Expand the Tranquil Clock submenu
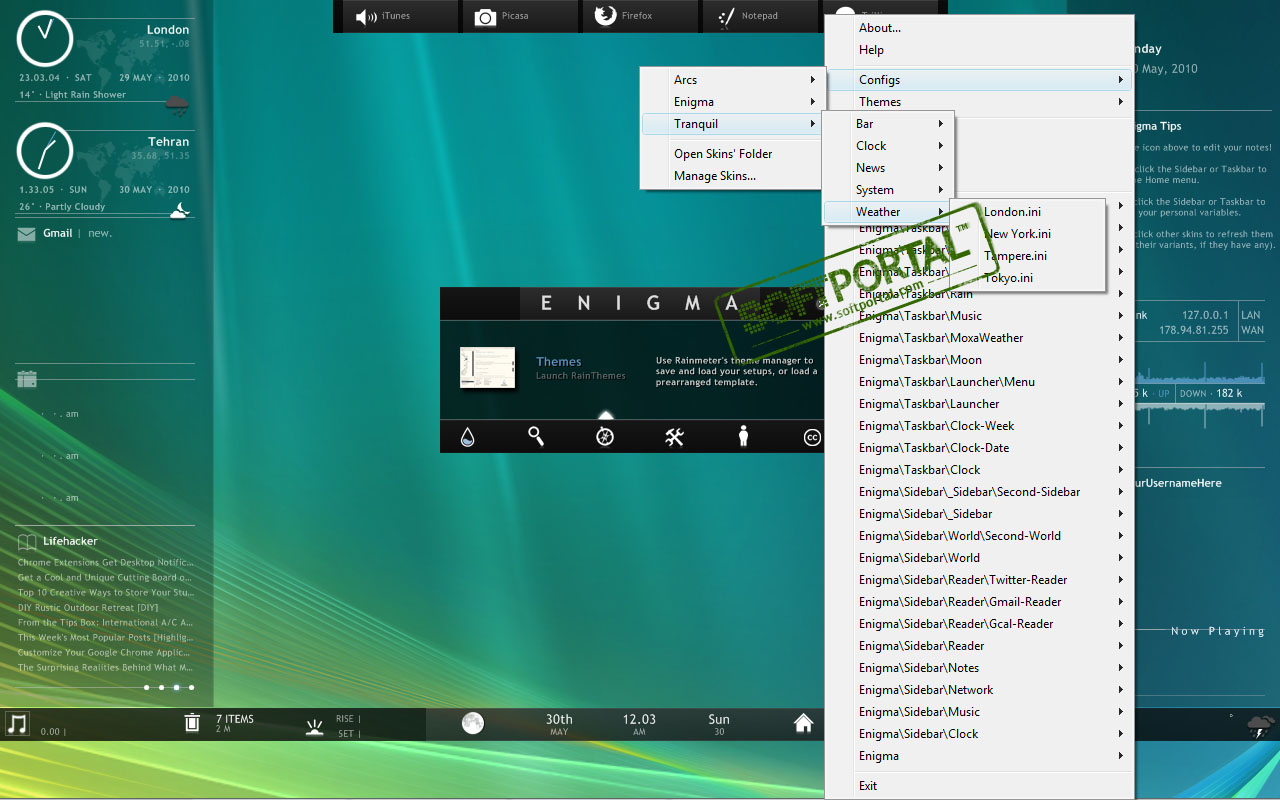This screenshot has height=800, width=1280. (x=888, y=146)
